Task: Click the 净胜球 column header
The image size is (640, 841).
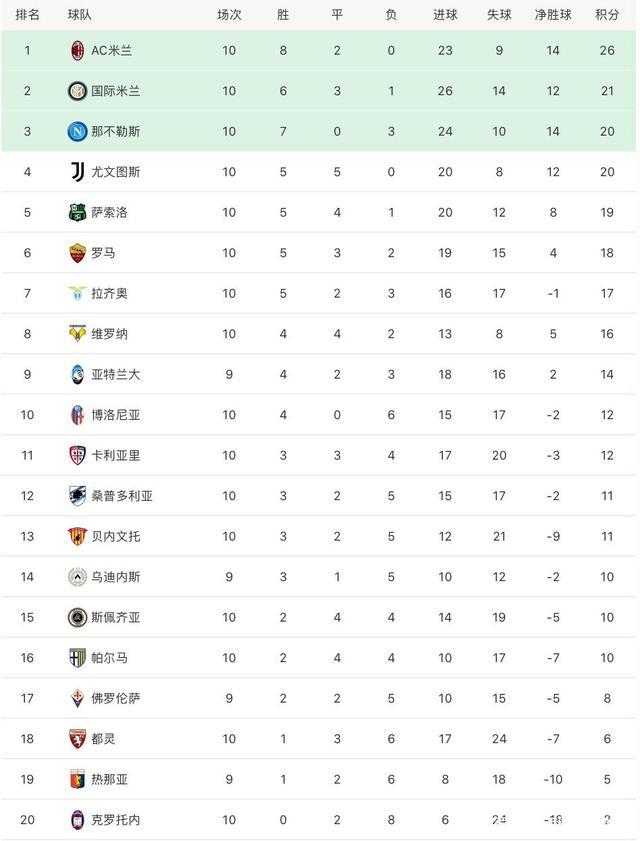Action: tap(553, 15)
